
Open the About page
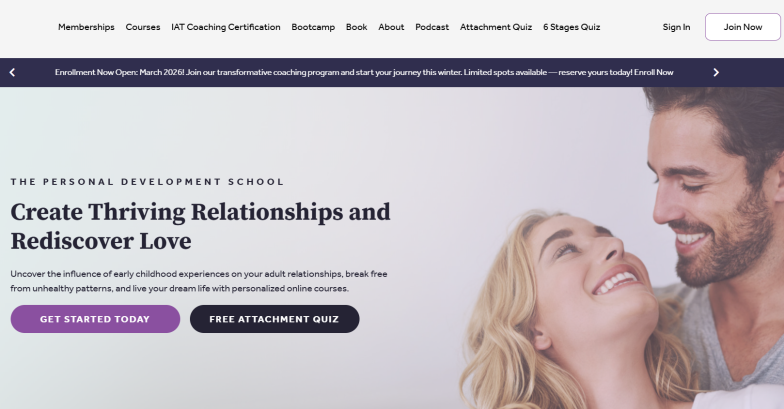[391, 27]
